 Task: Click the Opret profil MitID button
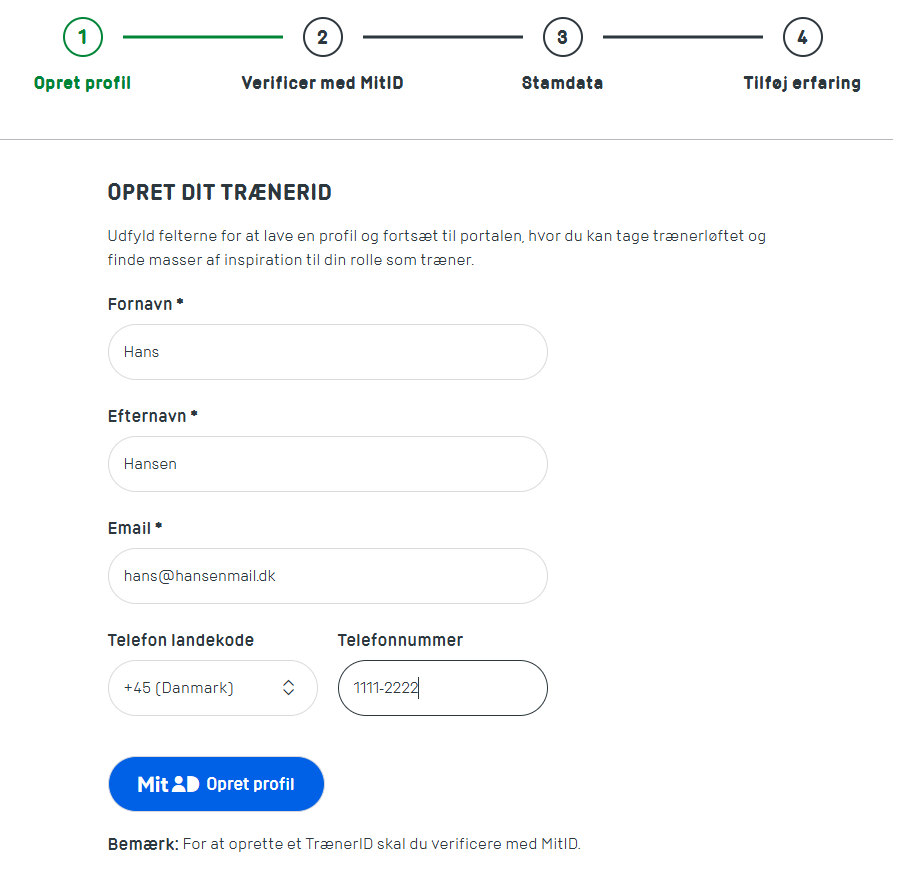pyautogui.click(x=216, y=784)
